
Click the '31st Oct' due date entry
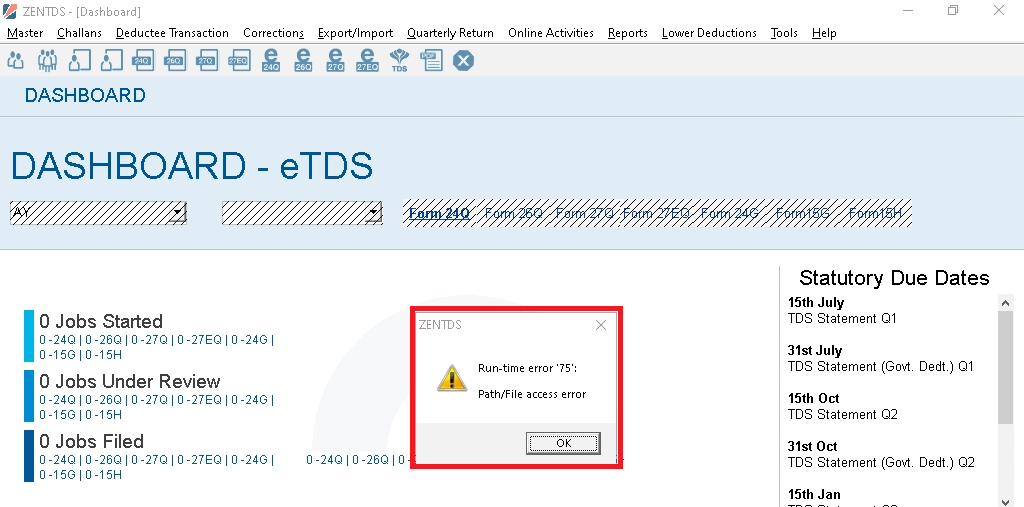coord(812,447)
